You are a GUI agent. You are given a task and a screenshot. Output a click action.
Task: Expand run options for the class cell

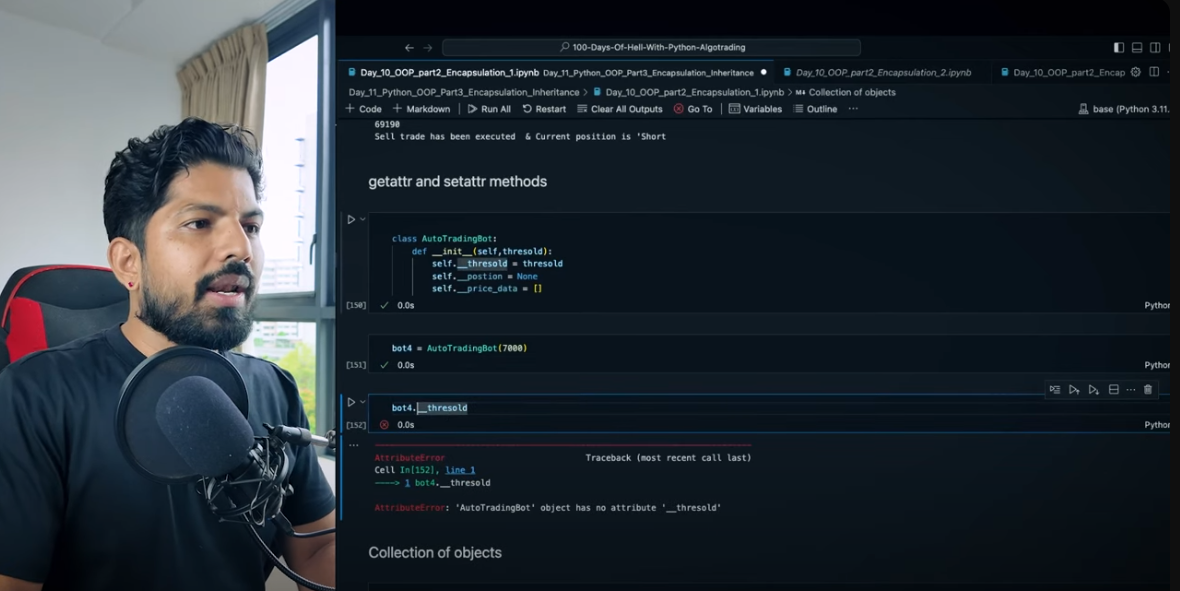pos(362,220)
